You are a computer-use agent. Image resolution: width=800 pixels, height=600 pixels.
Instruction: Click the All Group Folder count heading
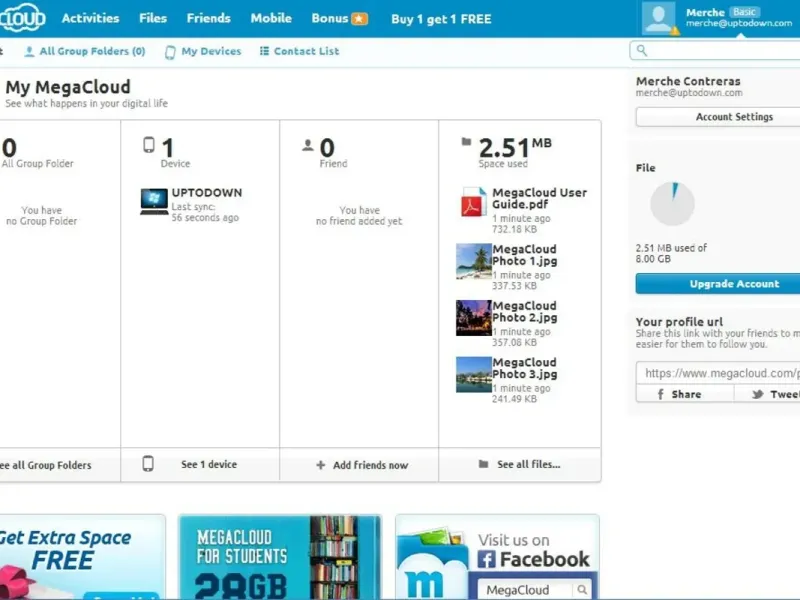tap(9, 148)
